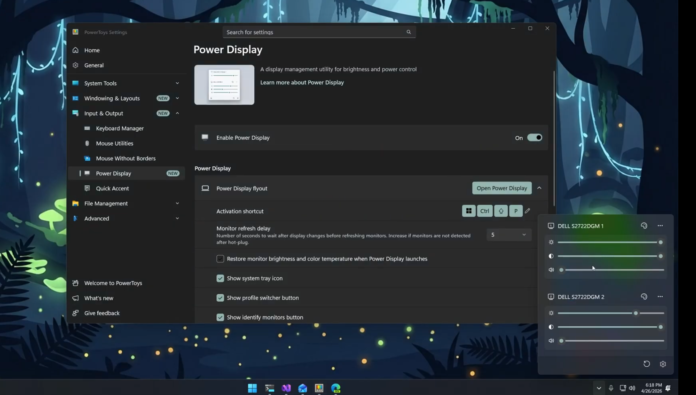Check Restore monitor brightness on launch
Screen dimensions: 696x395
tap(220, 259)
